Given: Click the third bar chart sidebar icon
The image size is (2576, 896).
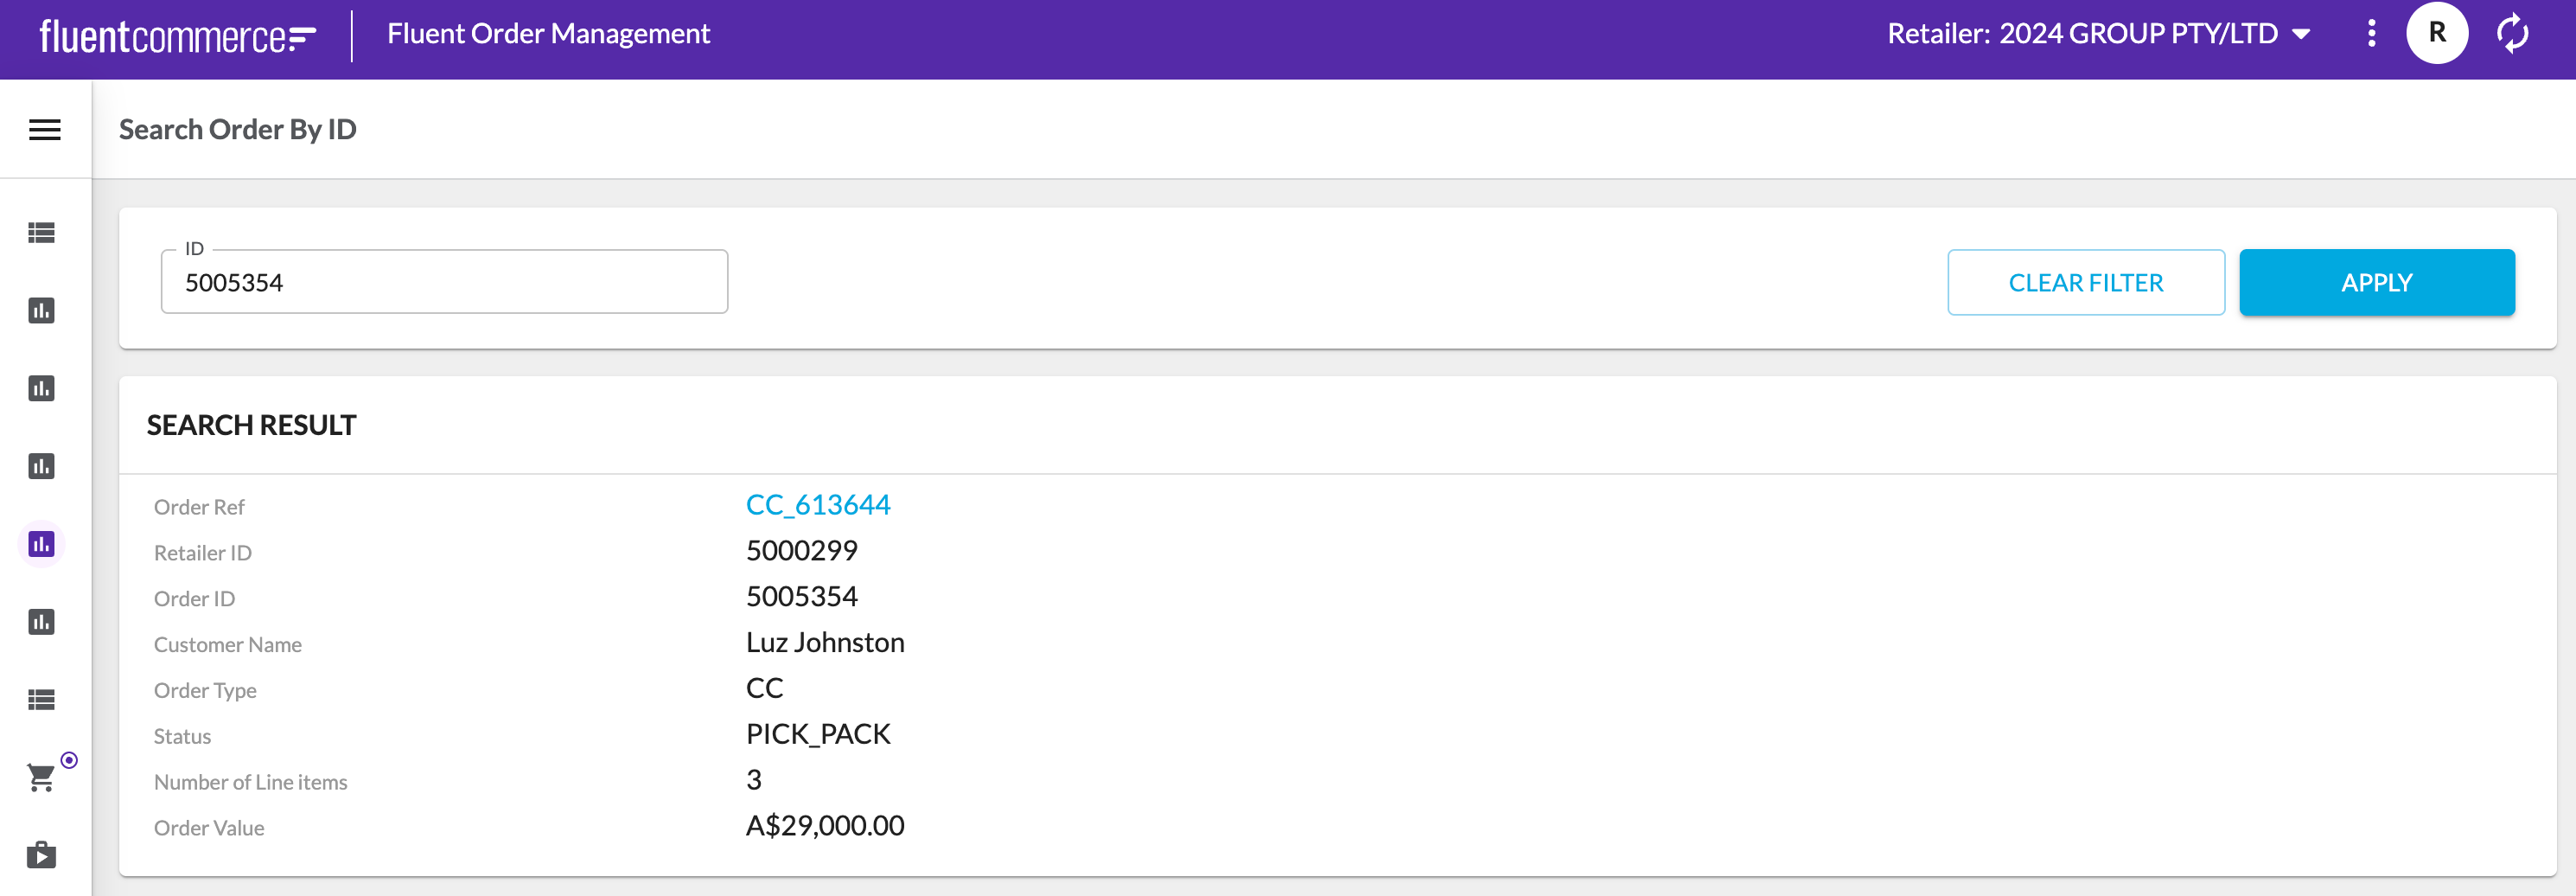Looking at the screenshot, I should 41,467.
